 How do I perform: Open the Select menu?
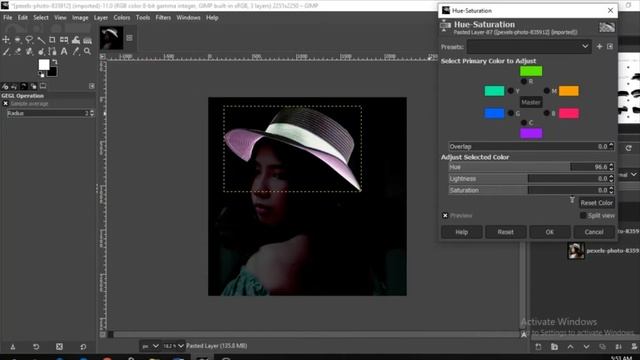click(41, 18)
